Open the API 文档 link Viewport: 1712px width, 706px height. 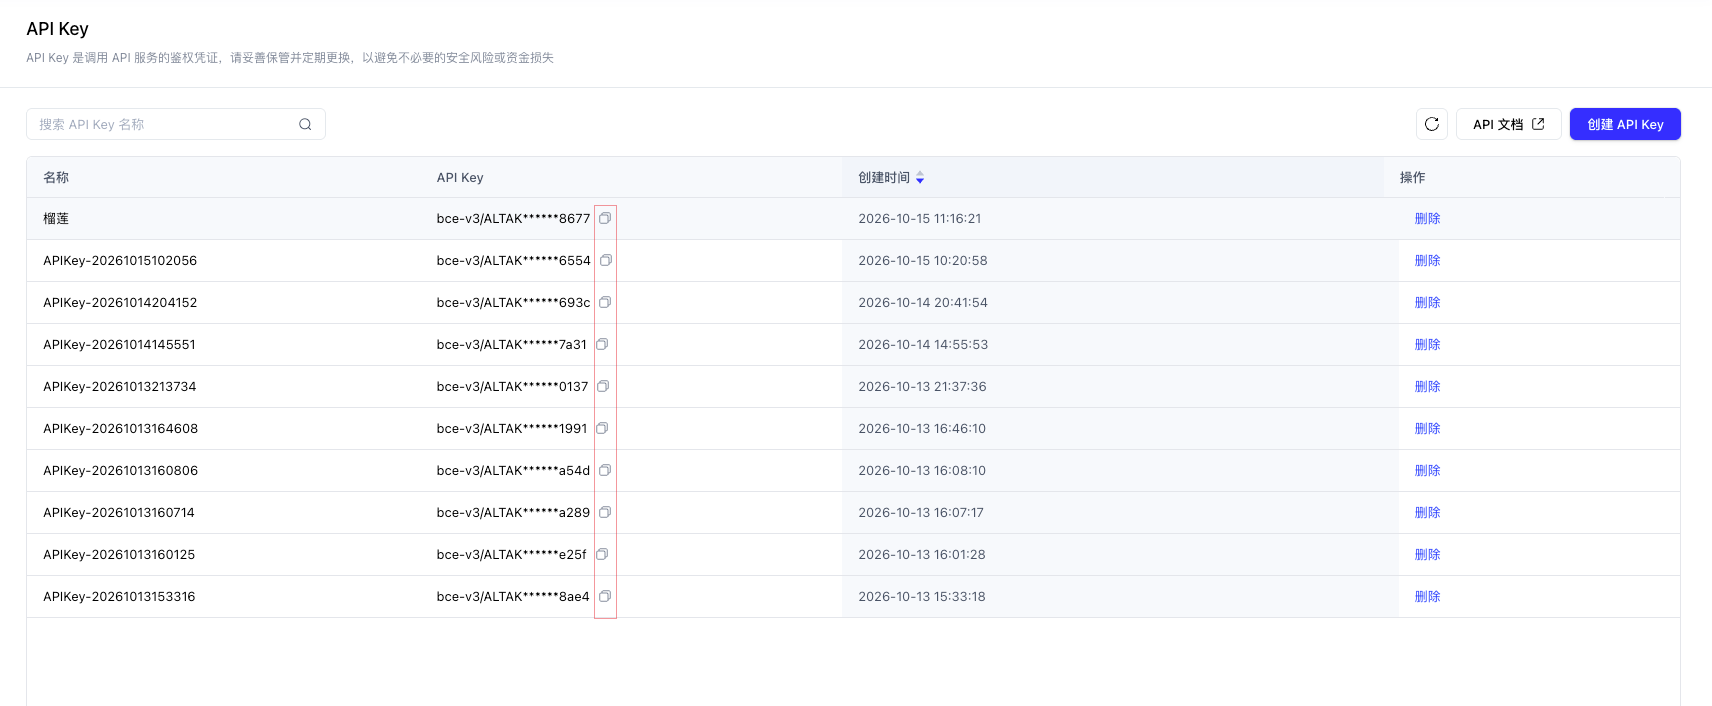pyautogui.click(x=1509, y=124)
